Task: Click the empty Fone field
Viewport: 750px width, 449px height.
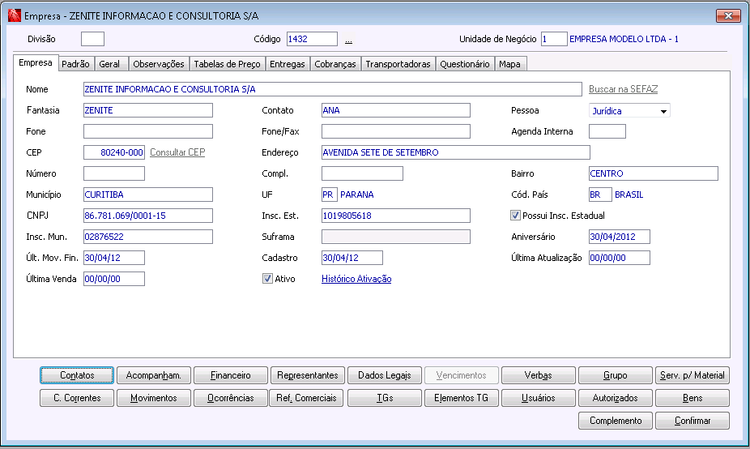Action: click(x=148, y=131)
